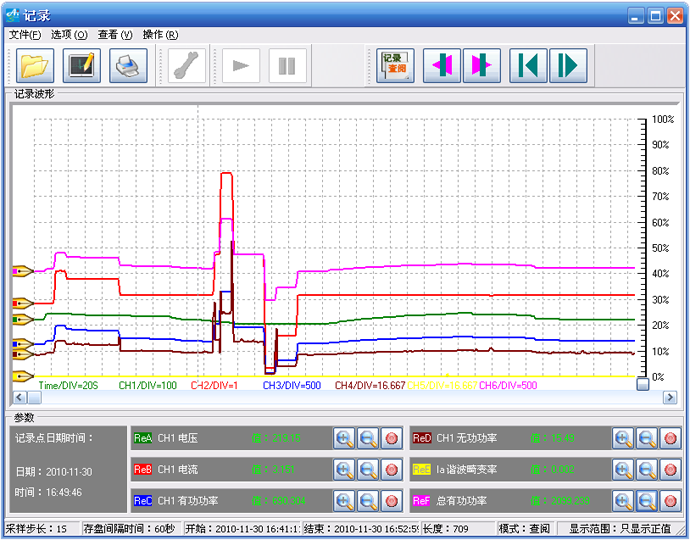Expand the 选项(O) menu
The height and width of the screenshot is (540, 690).
point(69,35)
